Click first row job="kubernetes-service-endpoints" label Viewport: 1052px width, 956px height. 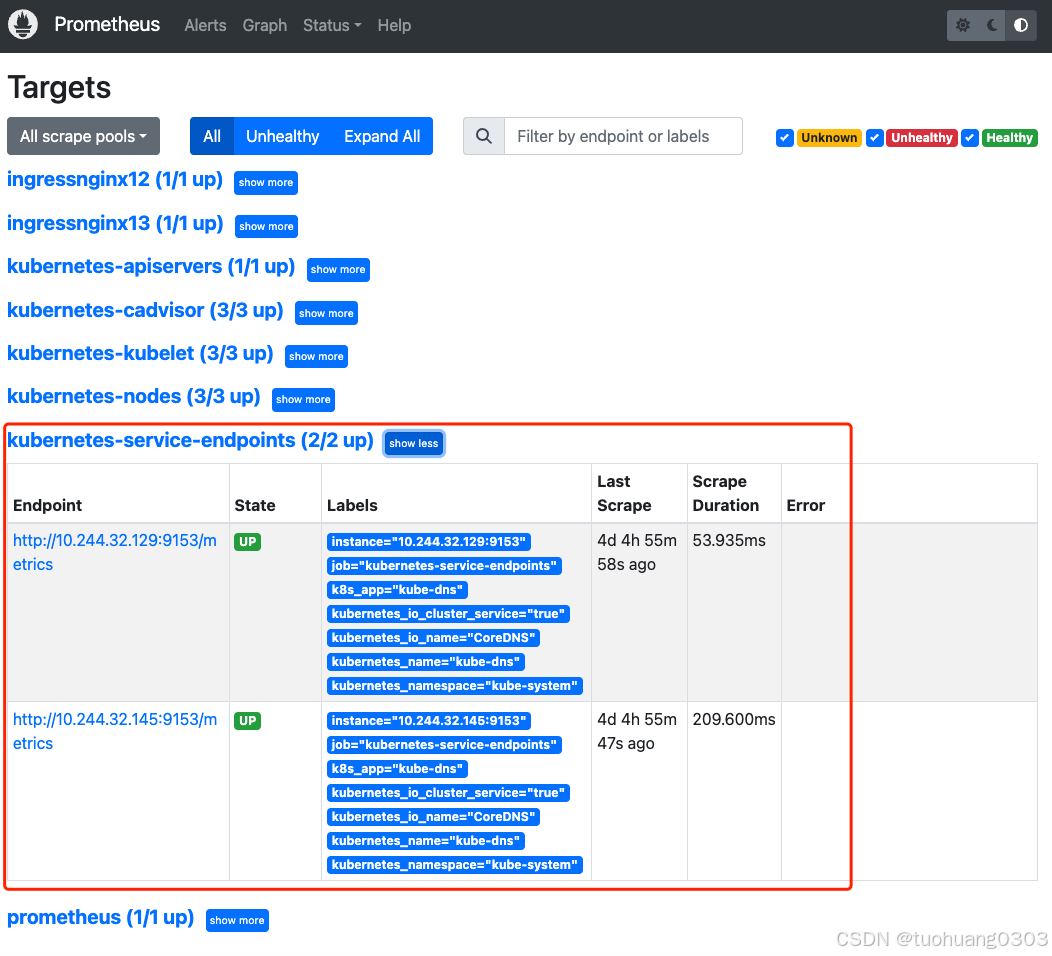coord(444,566)
